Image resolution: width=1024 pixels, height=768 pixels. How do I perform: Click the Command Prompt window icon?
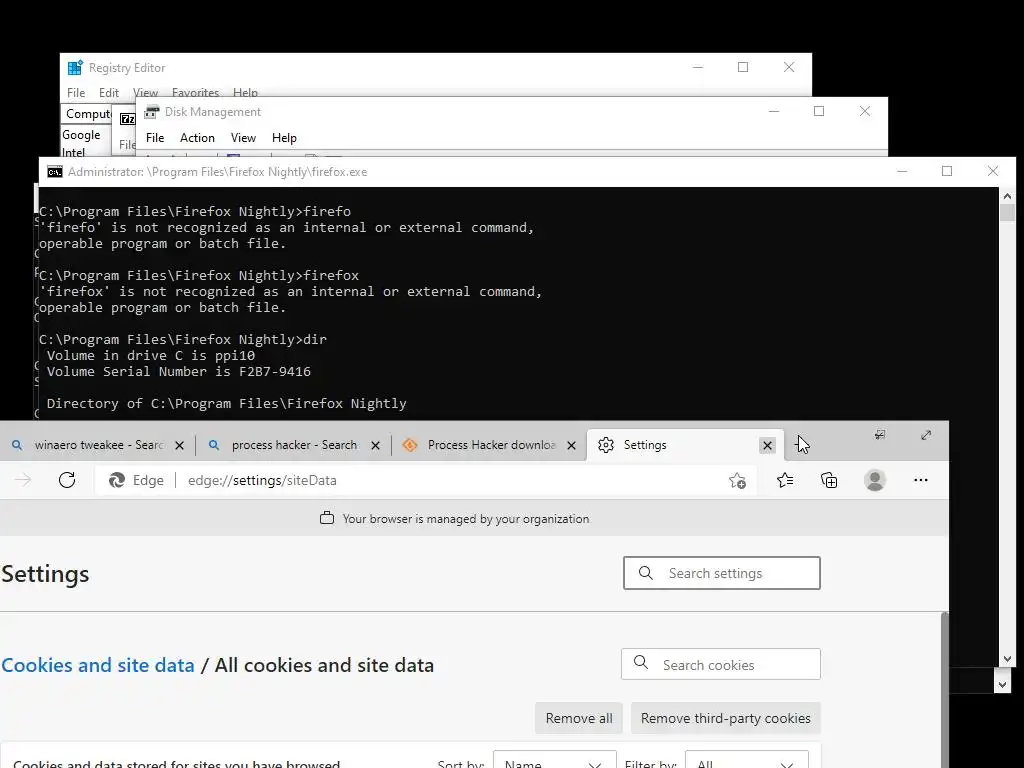[55, 172]
